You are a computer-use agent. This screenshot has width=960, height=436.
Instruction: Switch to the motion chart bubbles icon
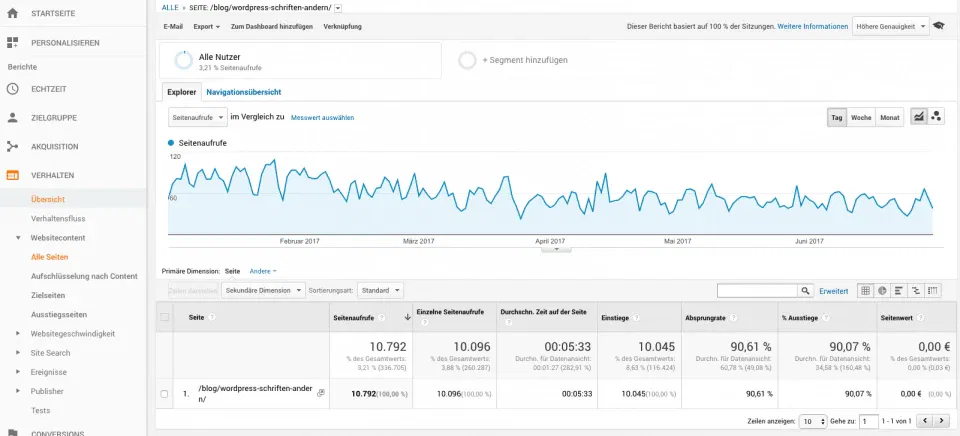[936, 117]
